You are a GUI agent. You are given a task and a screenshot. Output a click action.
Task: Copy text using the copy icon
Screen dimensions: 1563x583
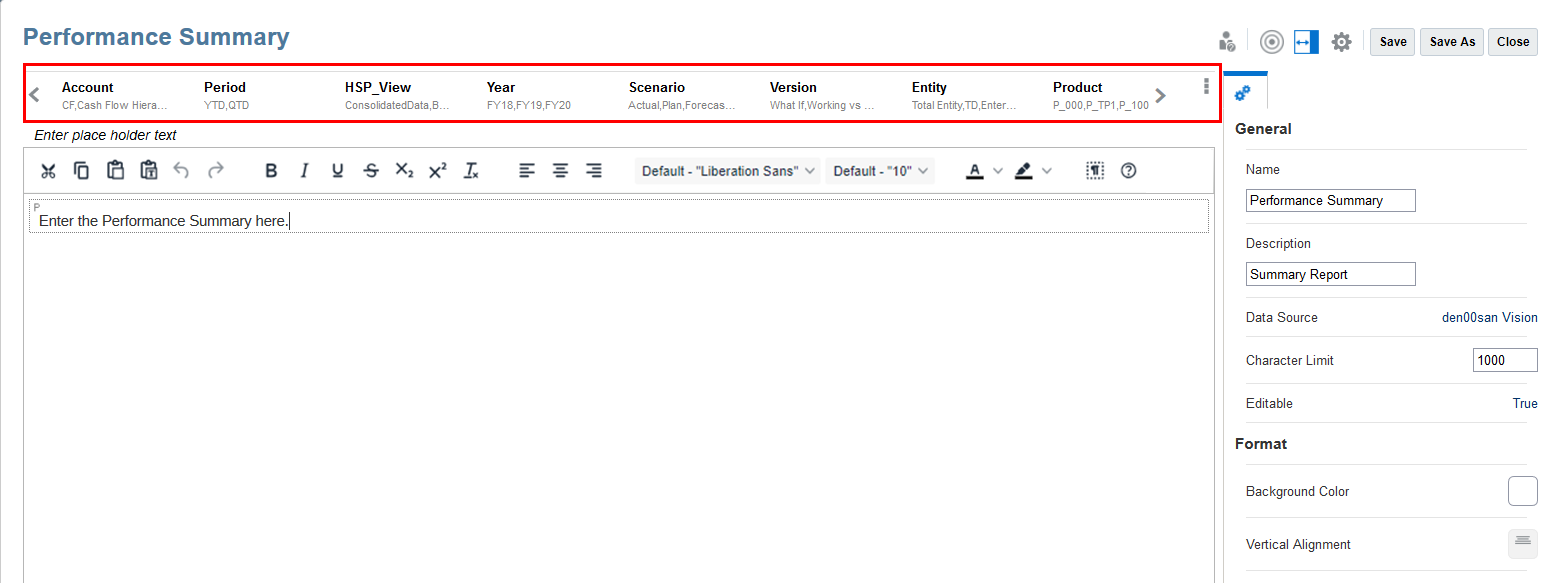82,170
